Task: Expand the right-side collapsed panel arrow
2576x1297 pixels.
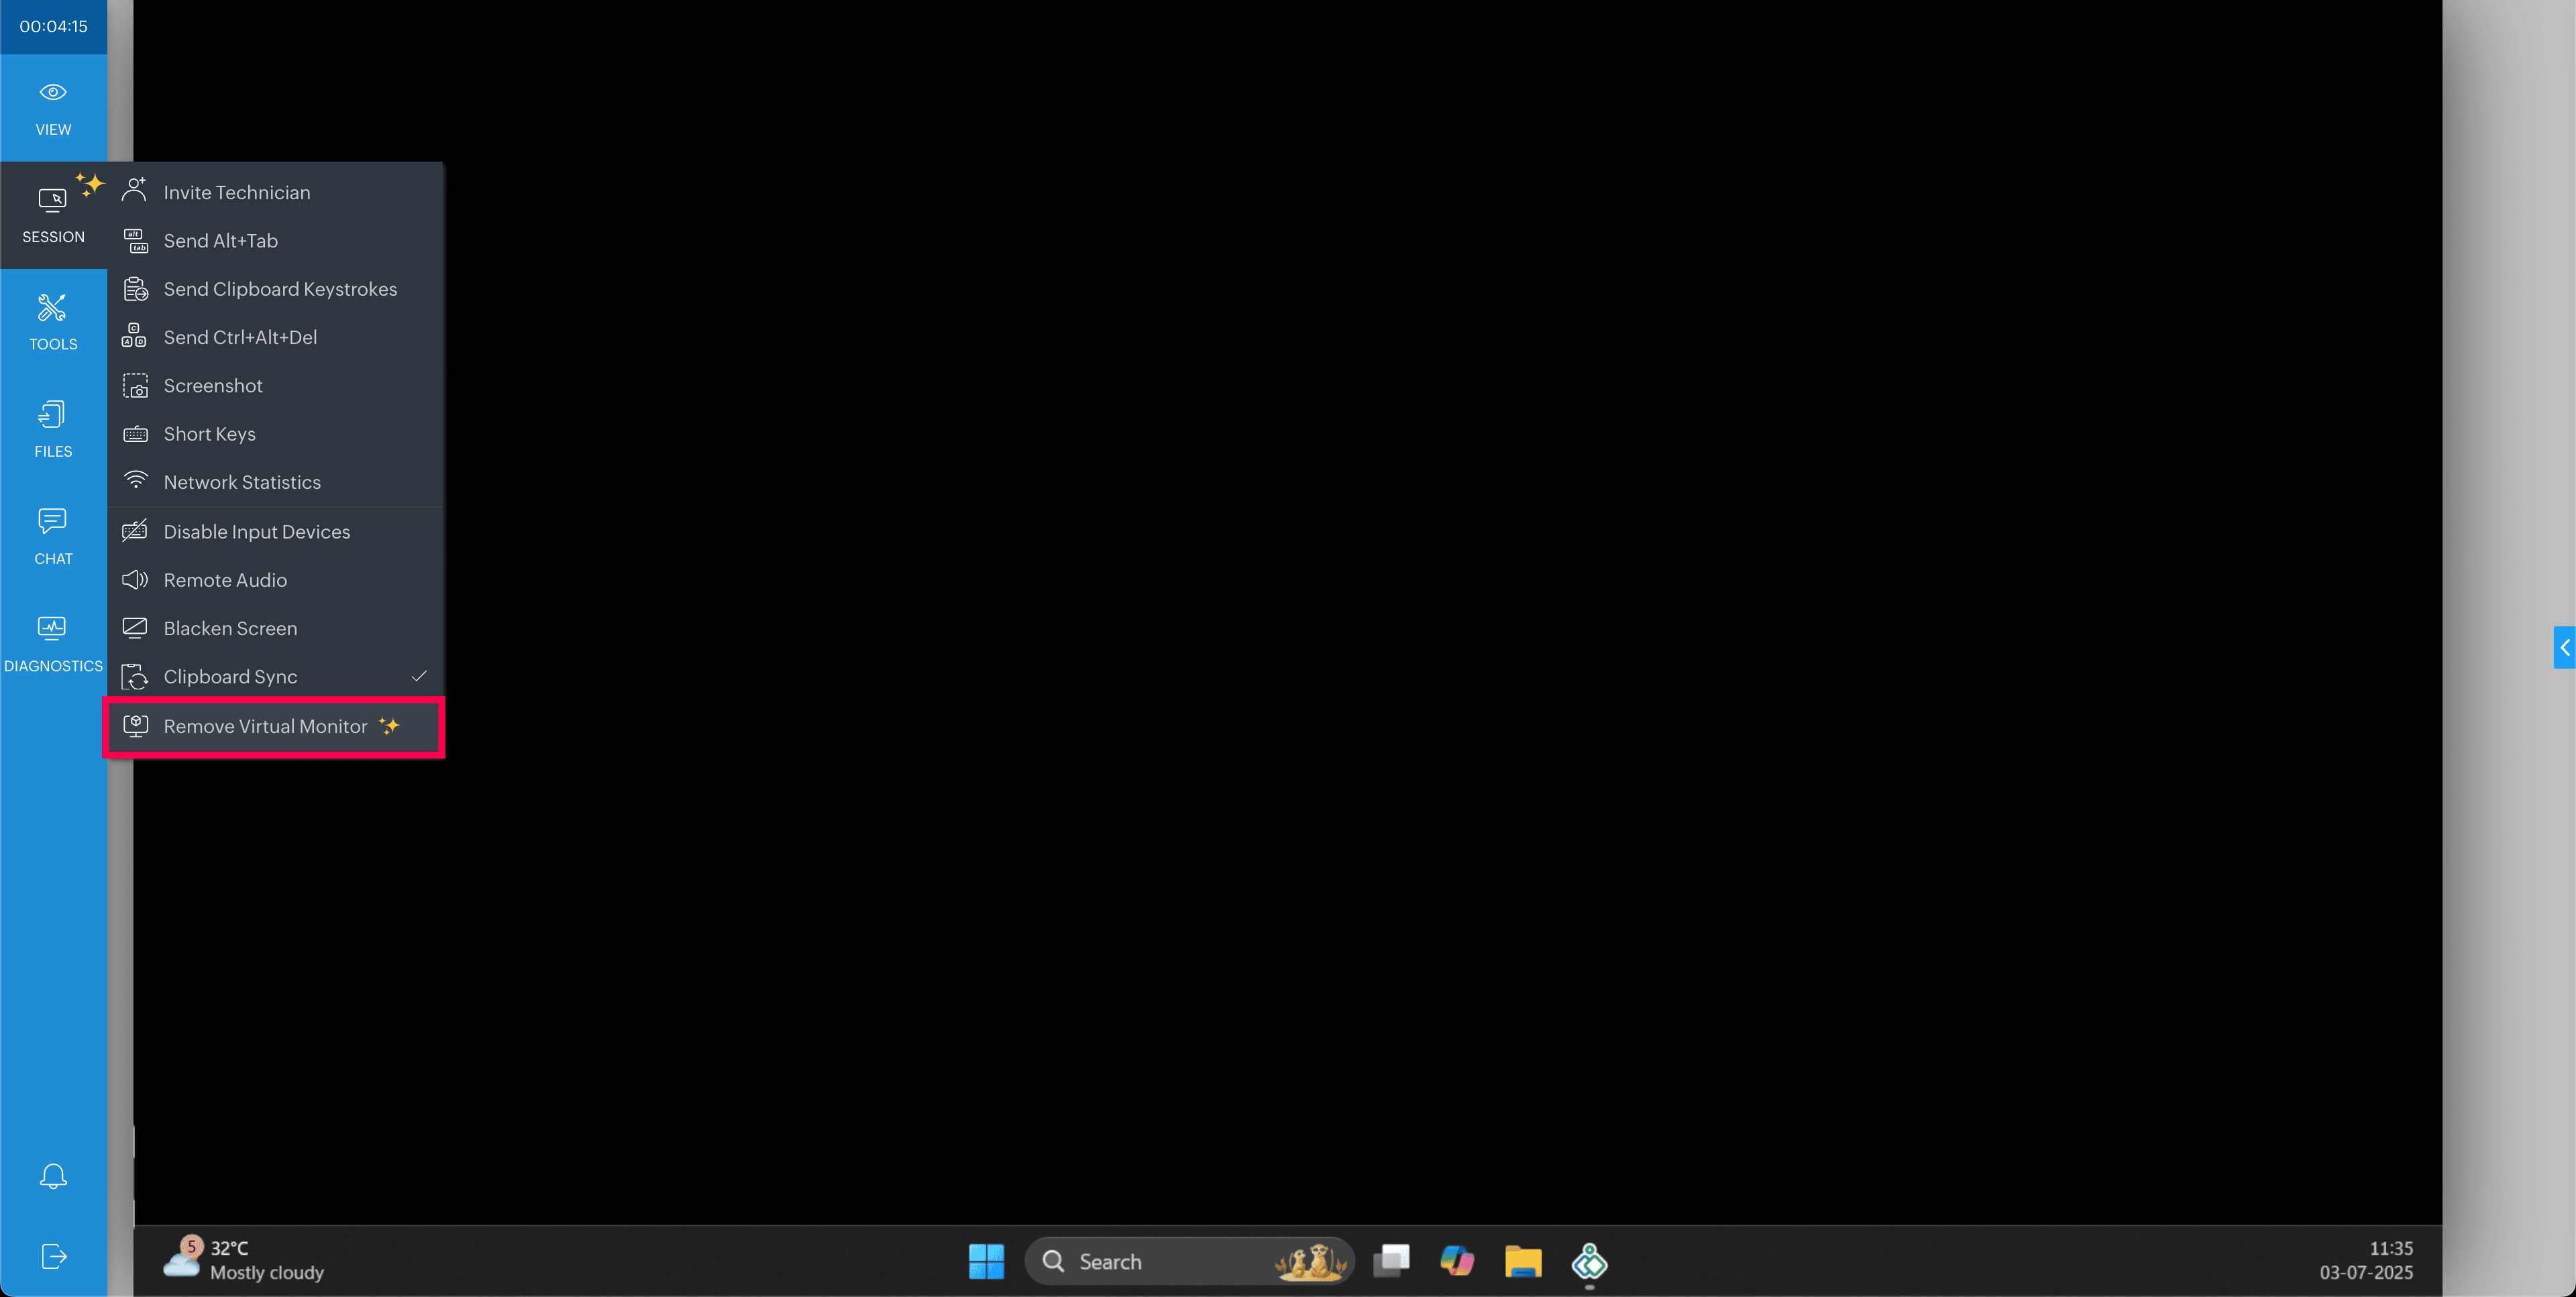Action: coord(2564,648)
